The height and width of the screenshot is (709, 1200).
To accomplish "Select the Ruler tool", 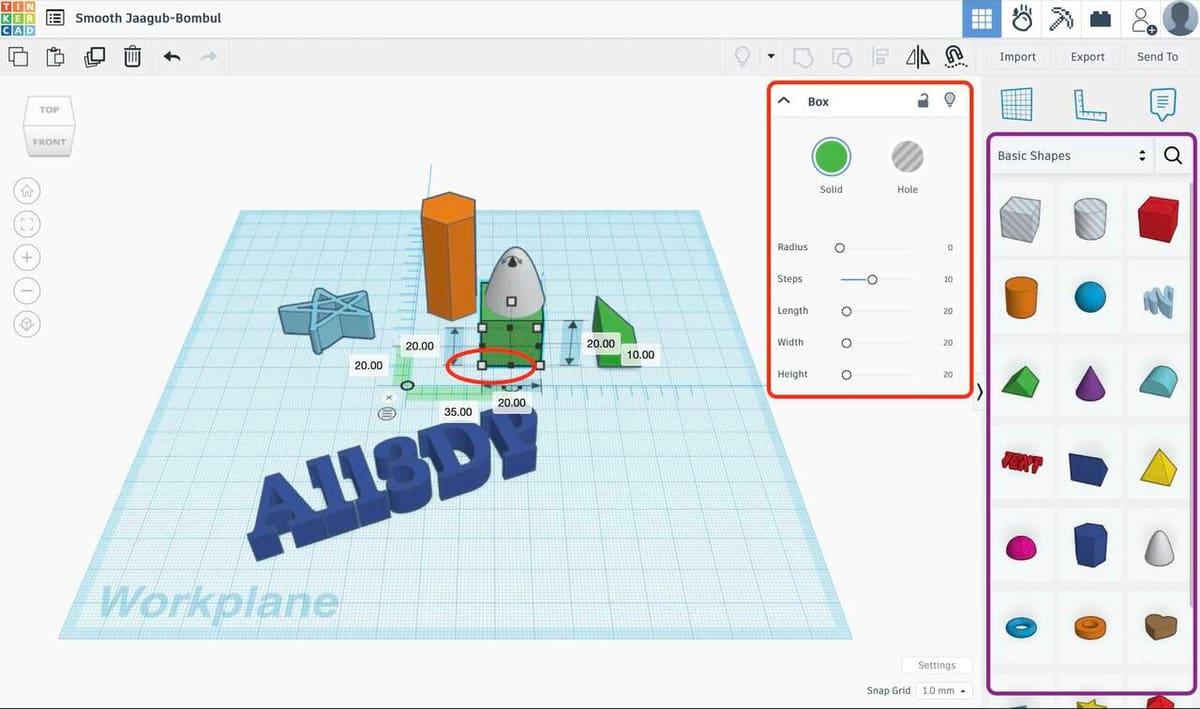I will (x=1089, y=103).
